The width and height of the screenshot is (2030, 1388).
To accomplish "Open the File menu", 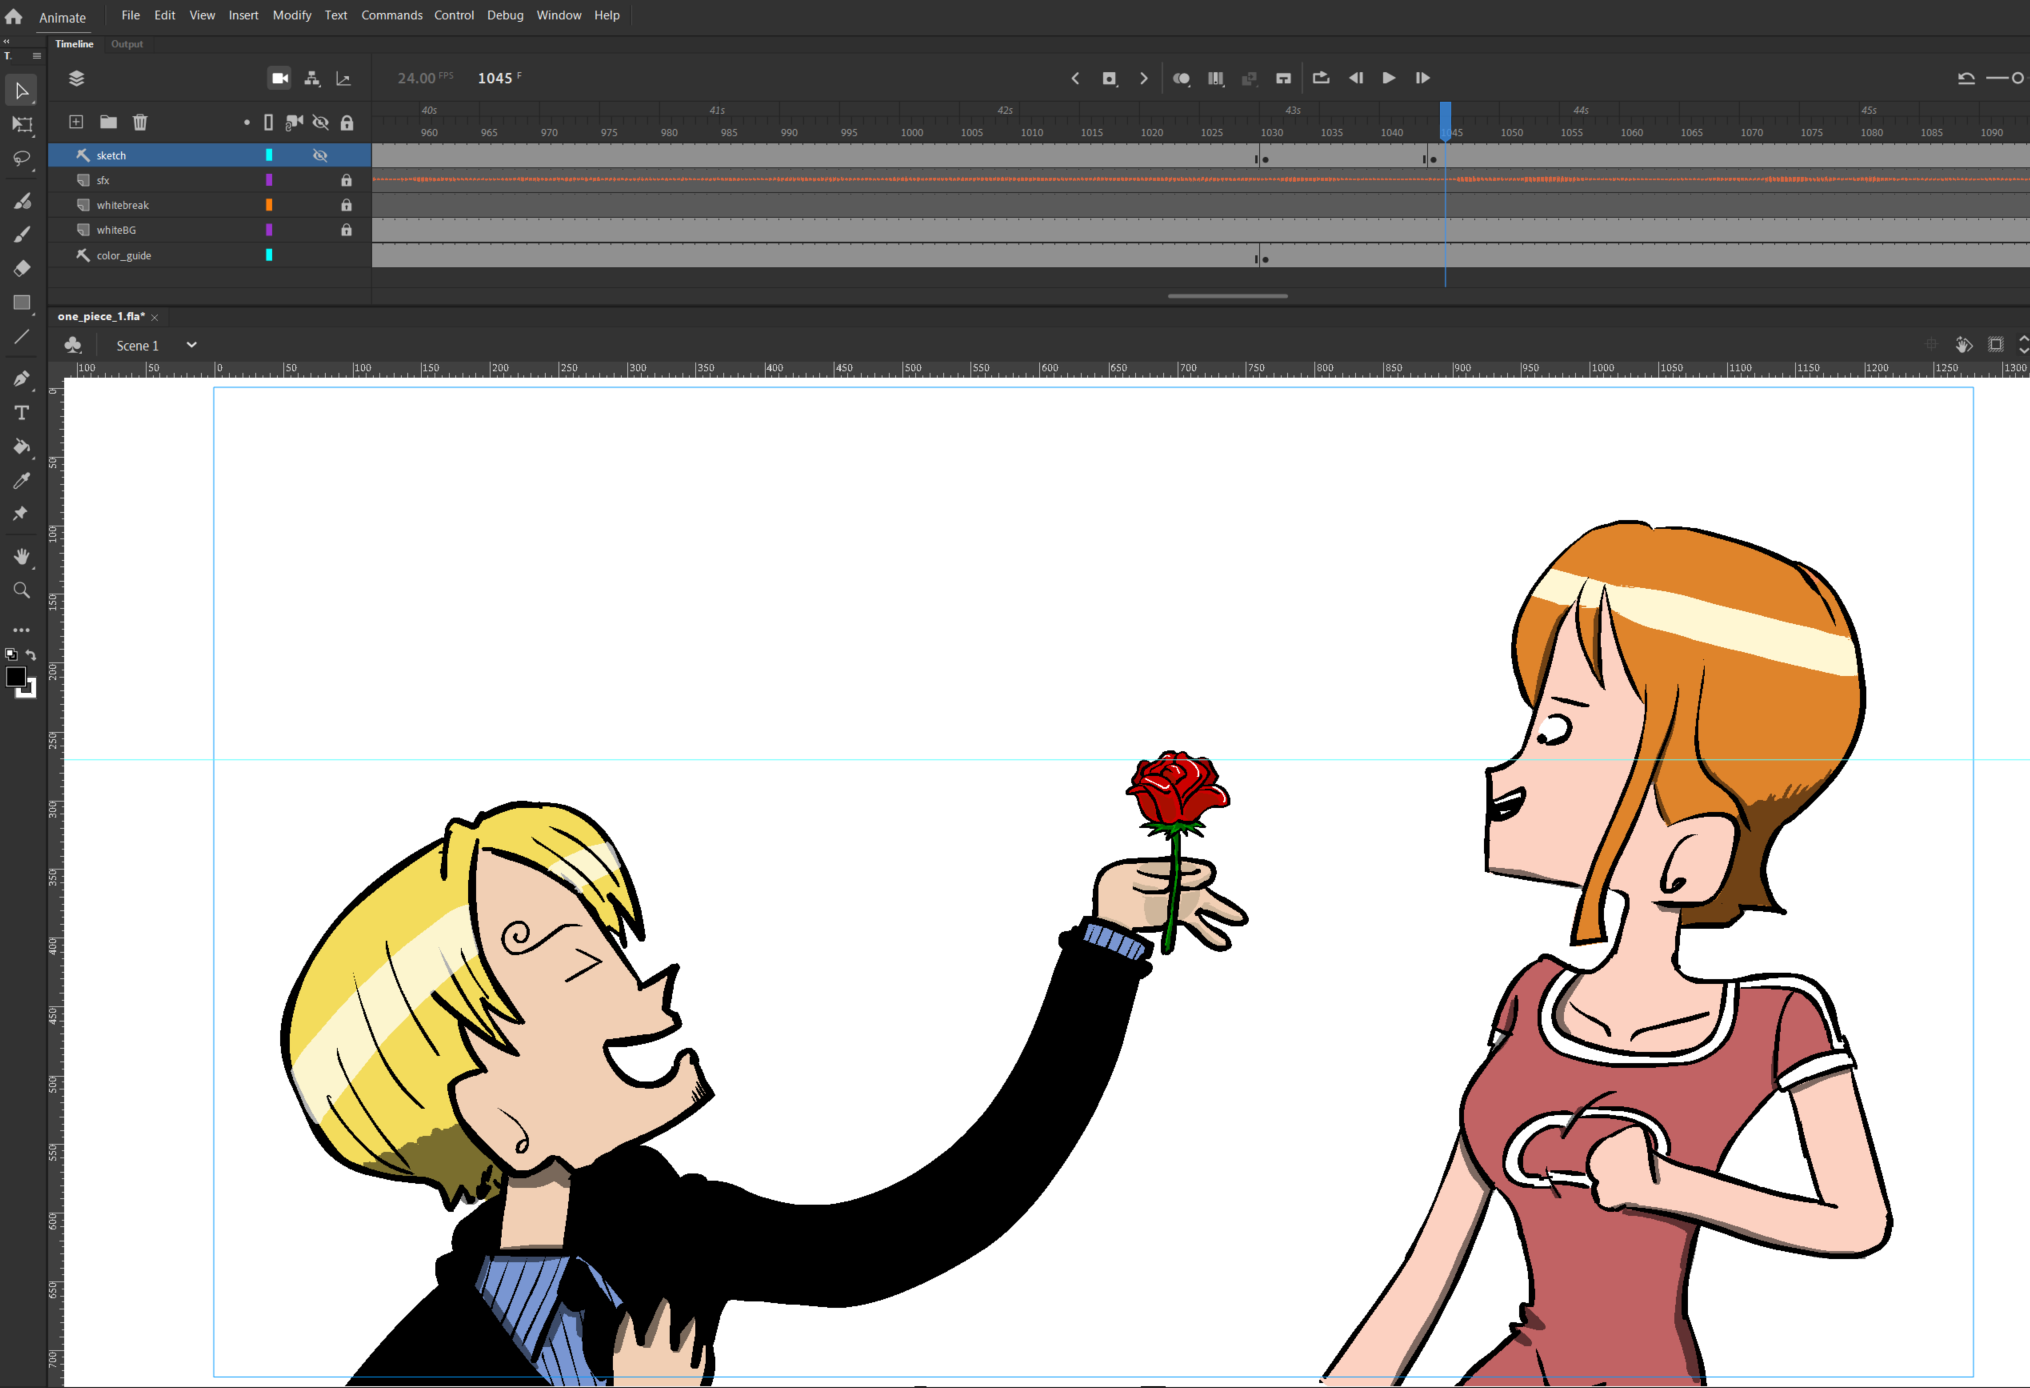I will tap(130, 15).
